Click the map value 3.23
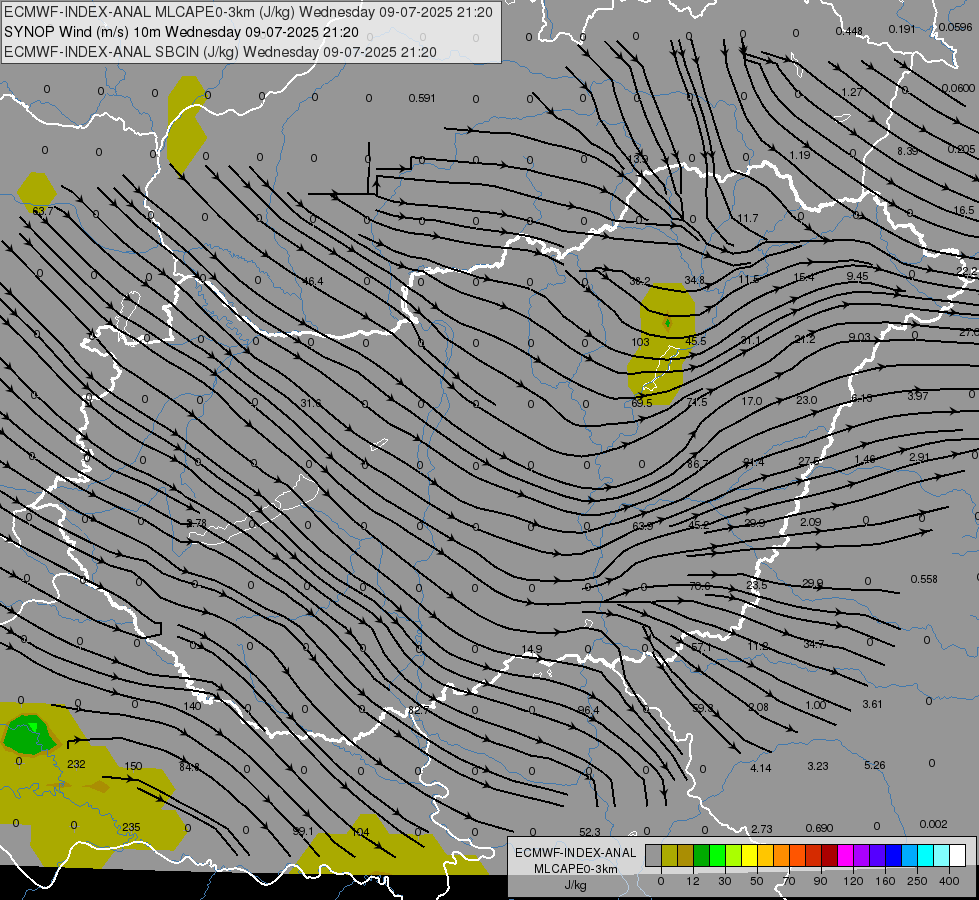The image size is (979, 900). tap(818, 766)
